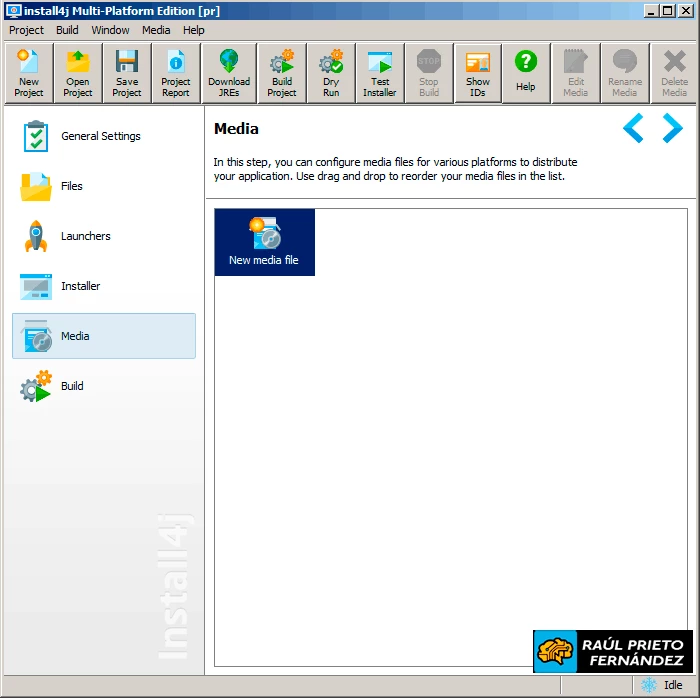700x698 pixels.
Task: Save the project with Save Project
Action: pos(127,73)
